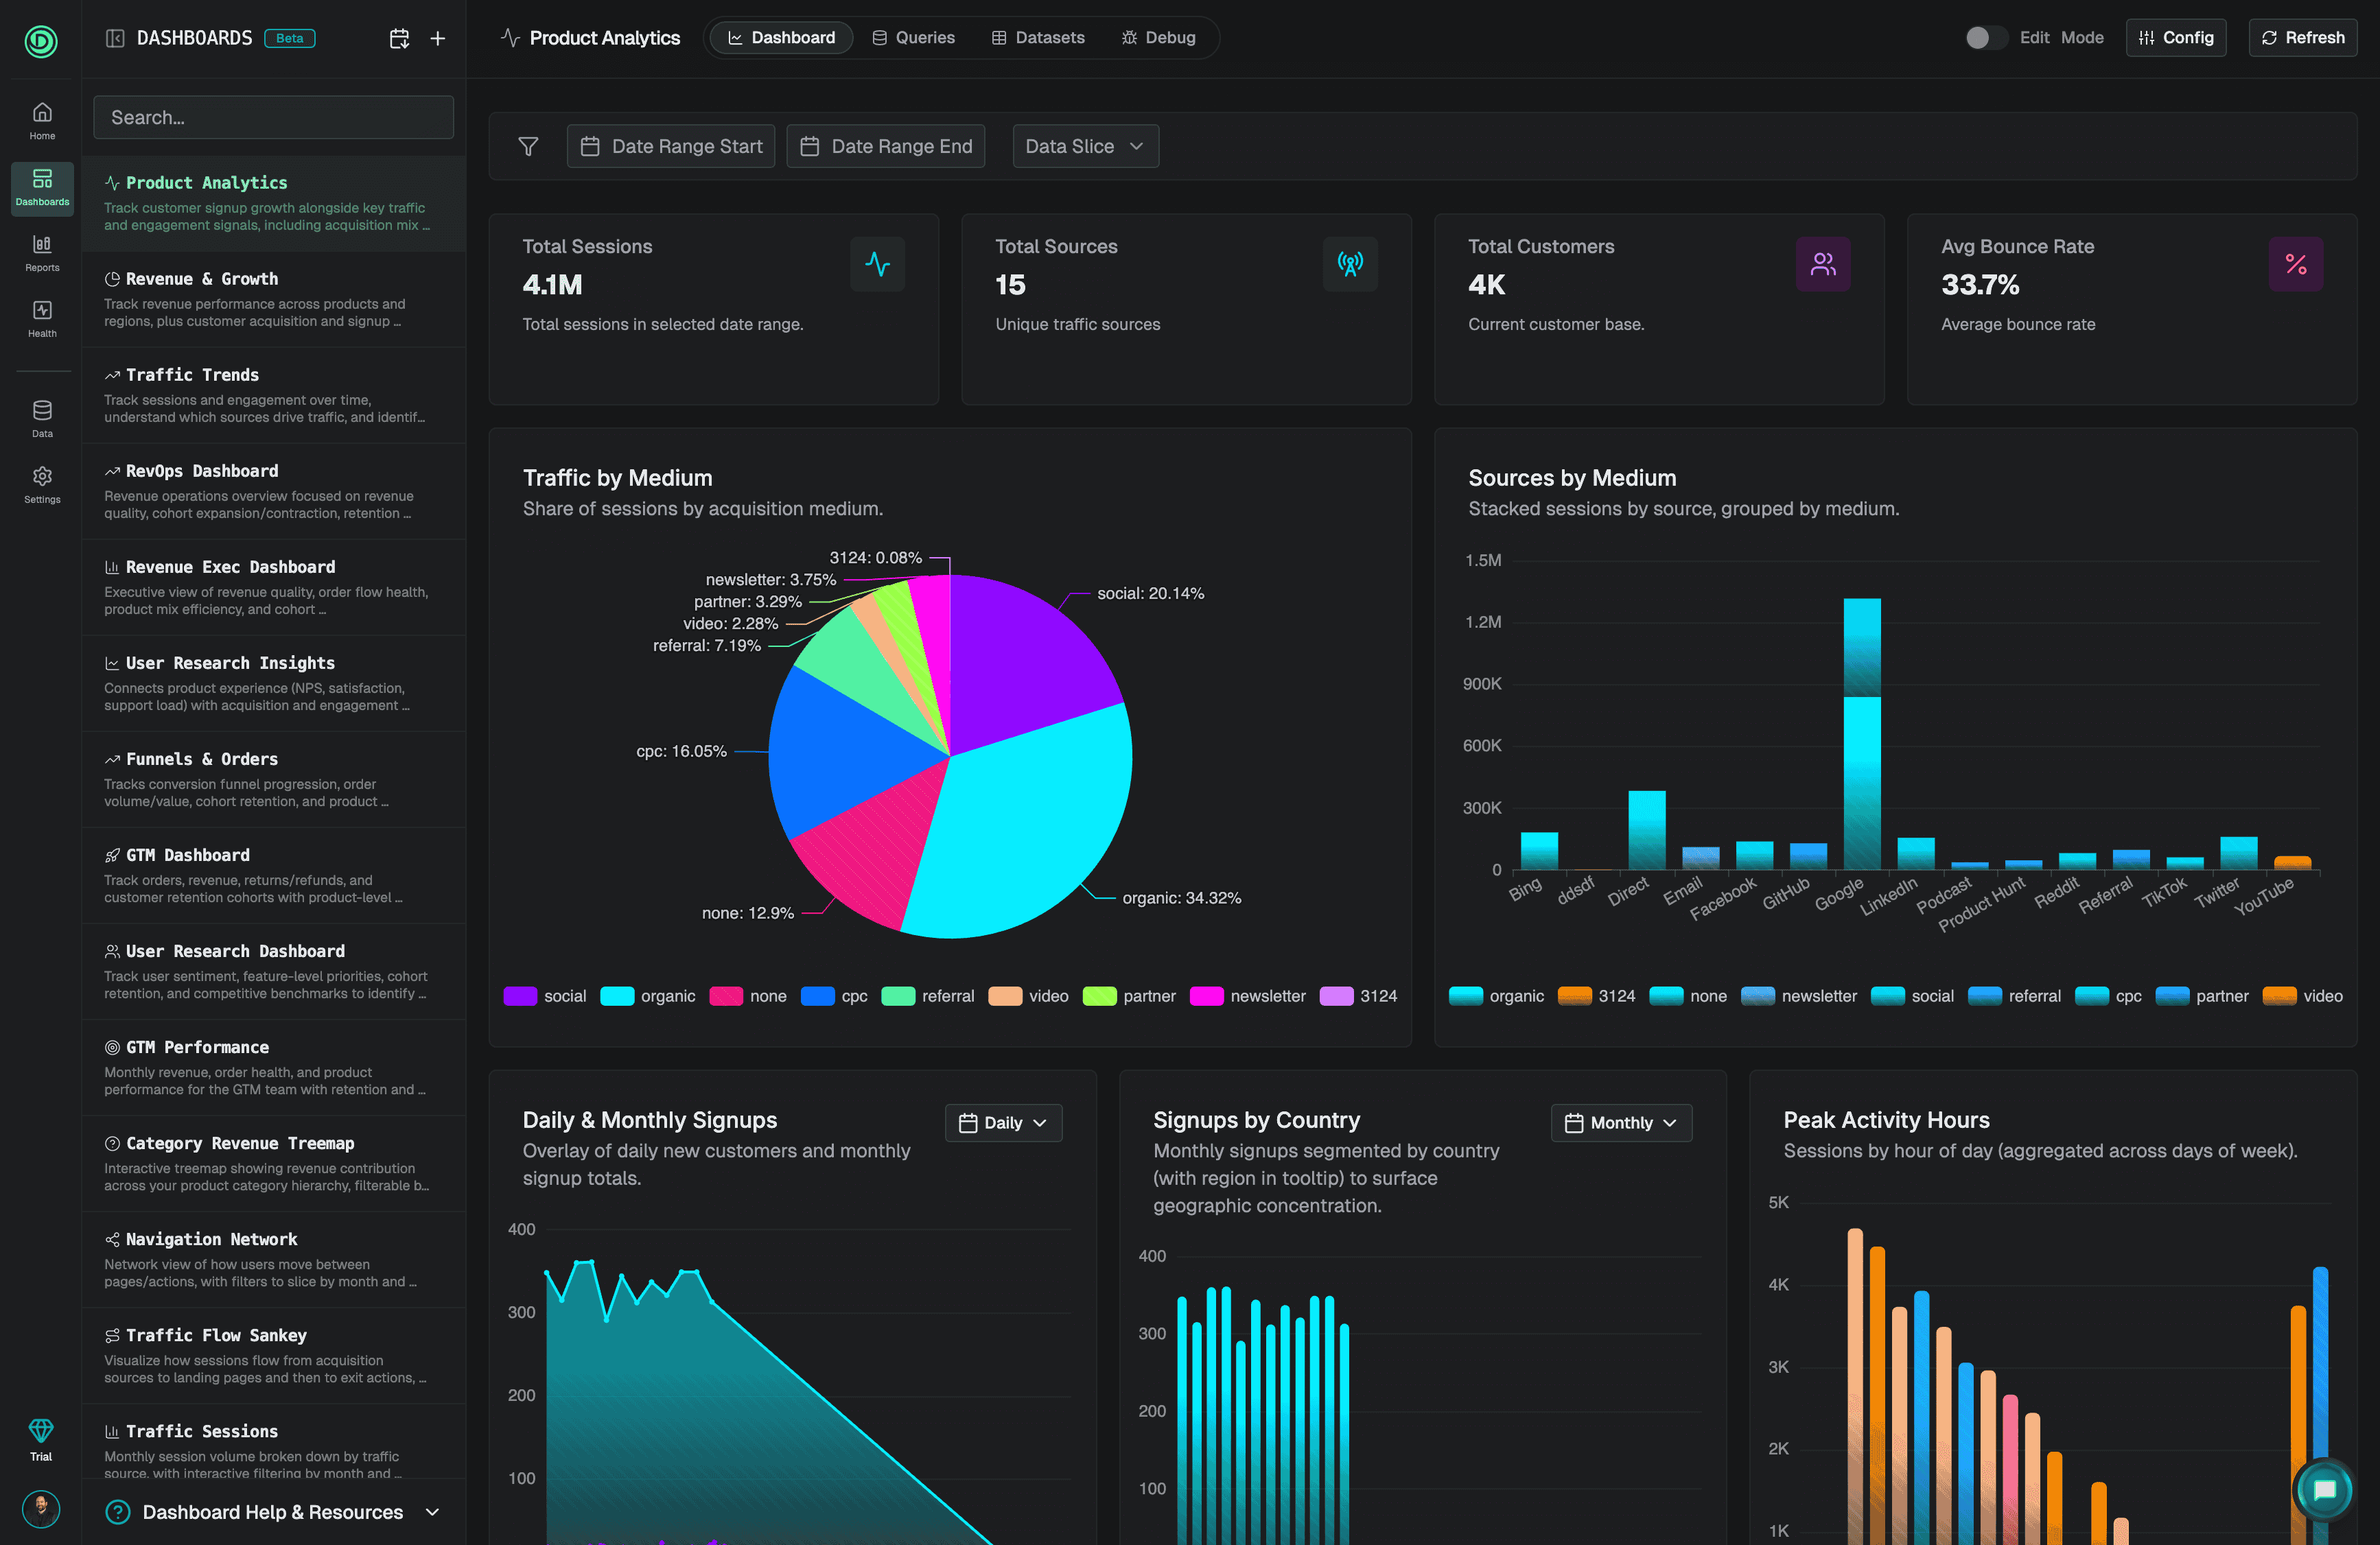Go to Health sidebar icon
The width and height of the screenshot is (2380, 1545).
click(x=42, y=318)
